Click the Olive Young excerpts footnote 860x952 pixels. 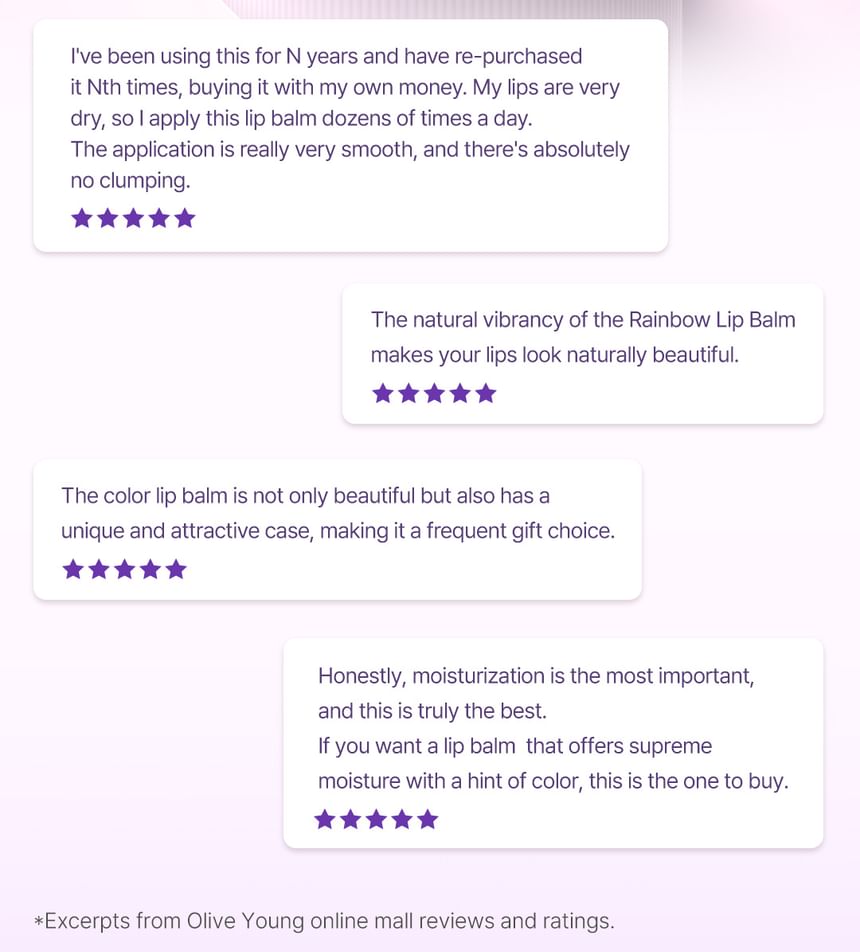(324, 920)
